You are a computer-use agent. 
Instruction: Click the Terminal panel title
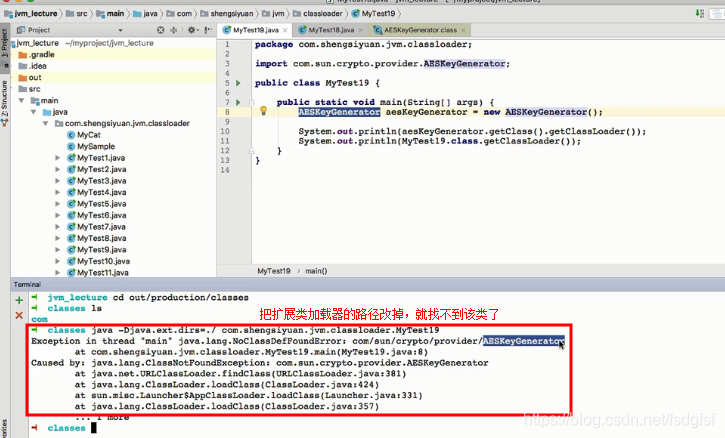click(27, 284)
